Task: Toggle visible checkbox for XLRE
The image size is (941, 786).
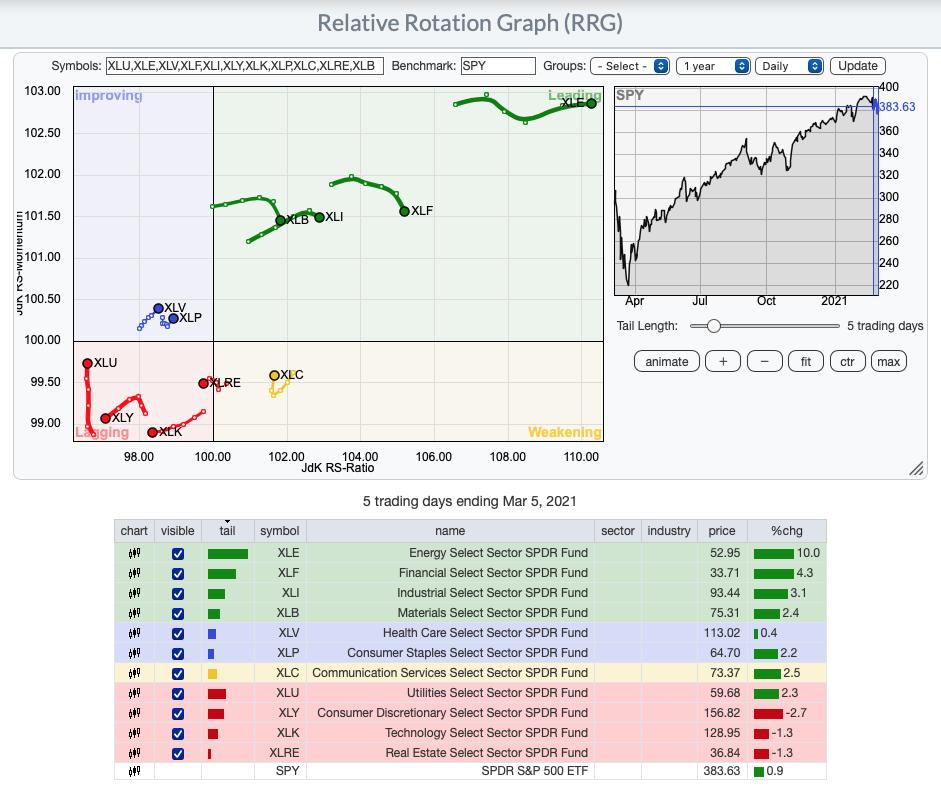Action: pos(178,754)
